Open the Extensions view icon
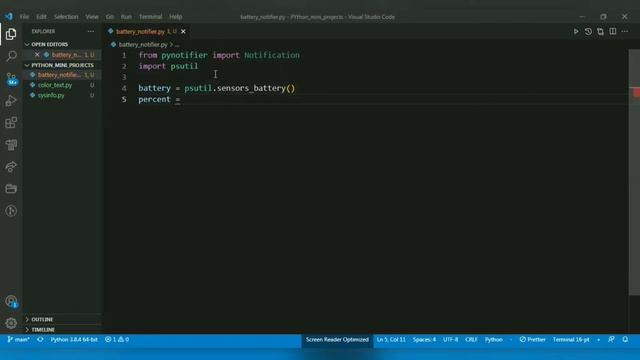640x360 pixels. [11, 123]
